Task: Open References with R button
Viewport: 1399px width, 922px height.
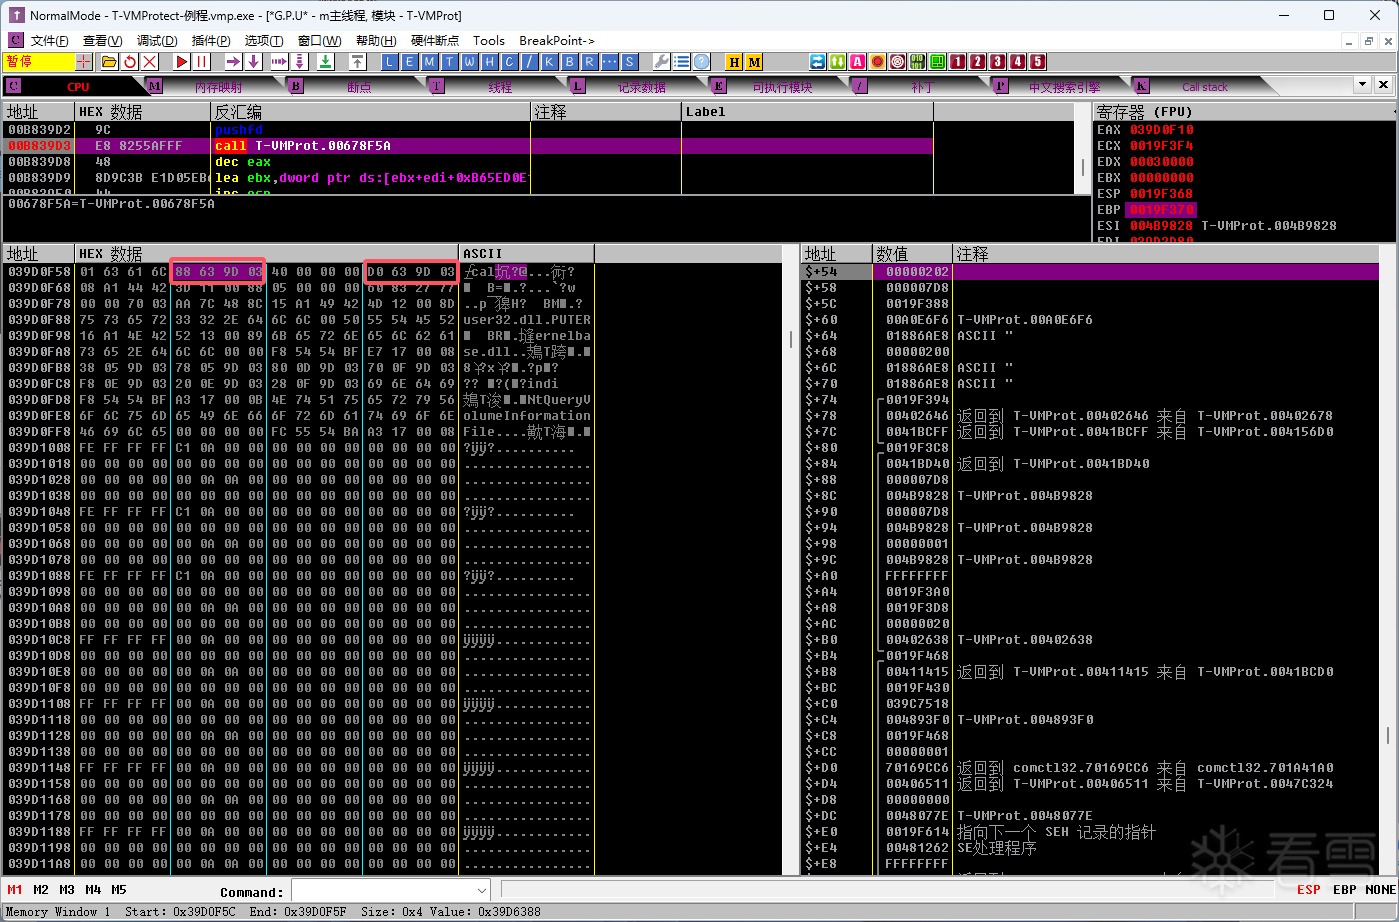Action: coord(589,62)
